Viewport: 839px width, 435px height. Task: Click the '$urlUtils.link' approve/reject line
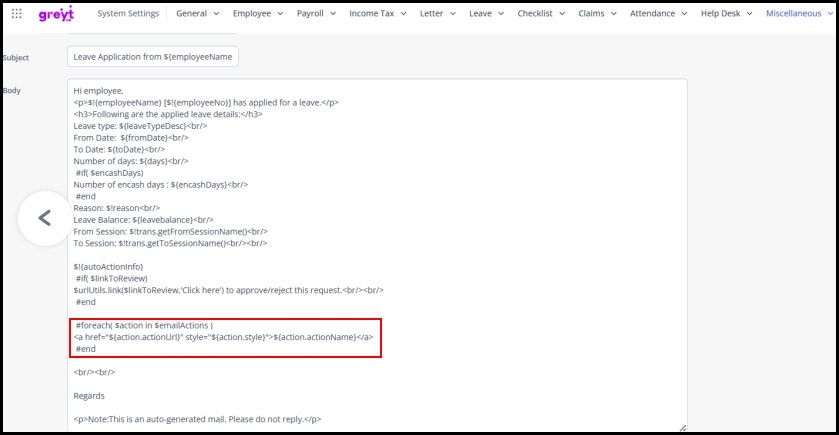pos(228,291)
